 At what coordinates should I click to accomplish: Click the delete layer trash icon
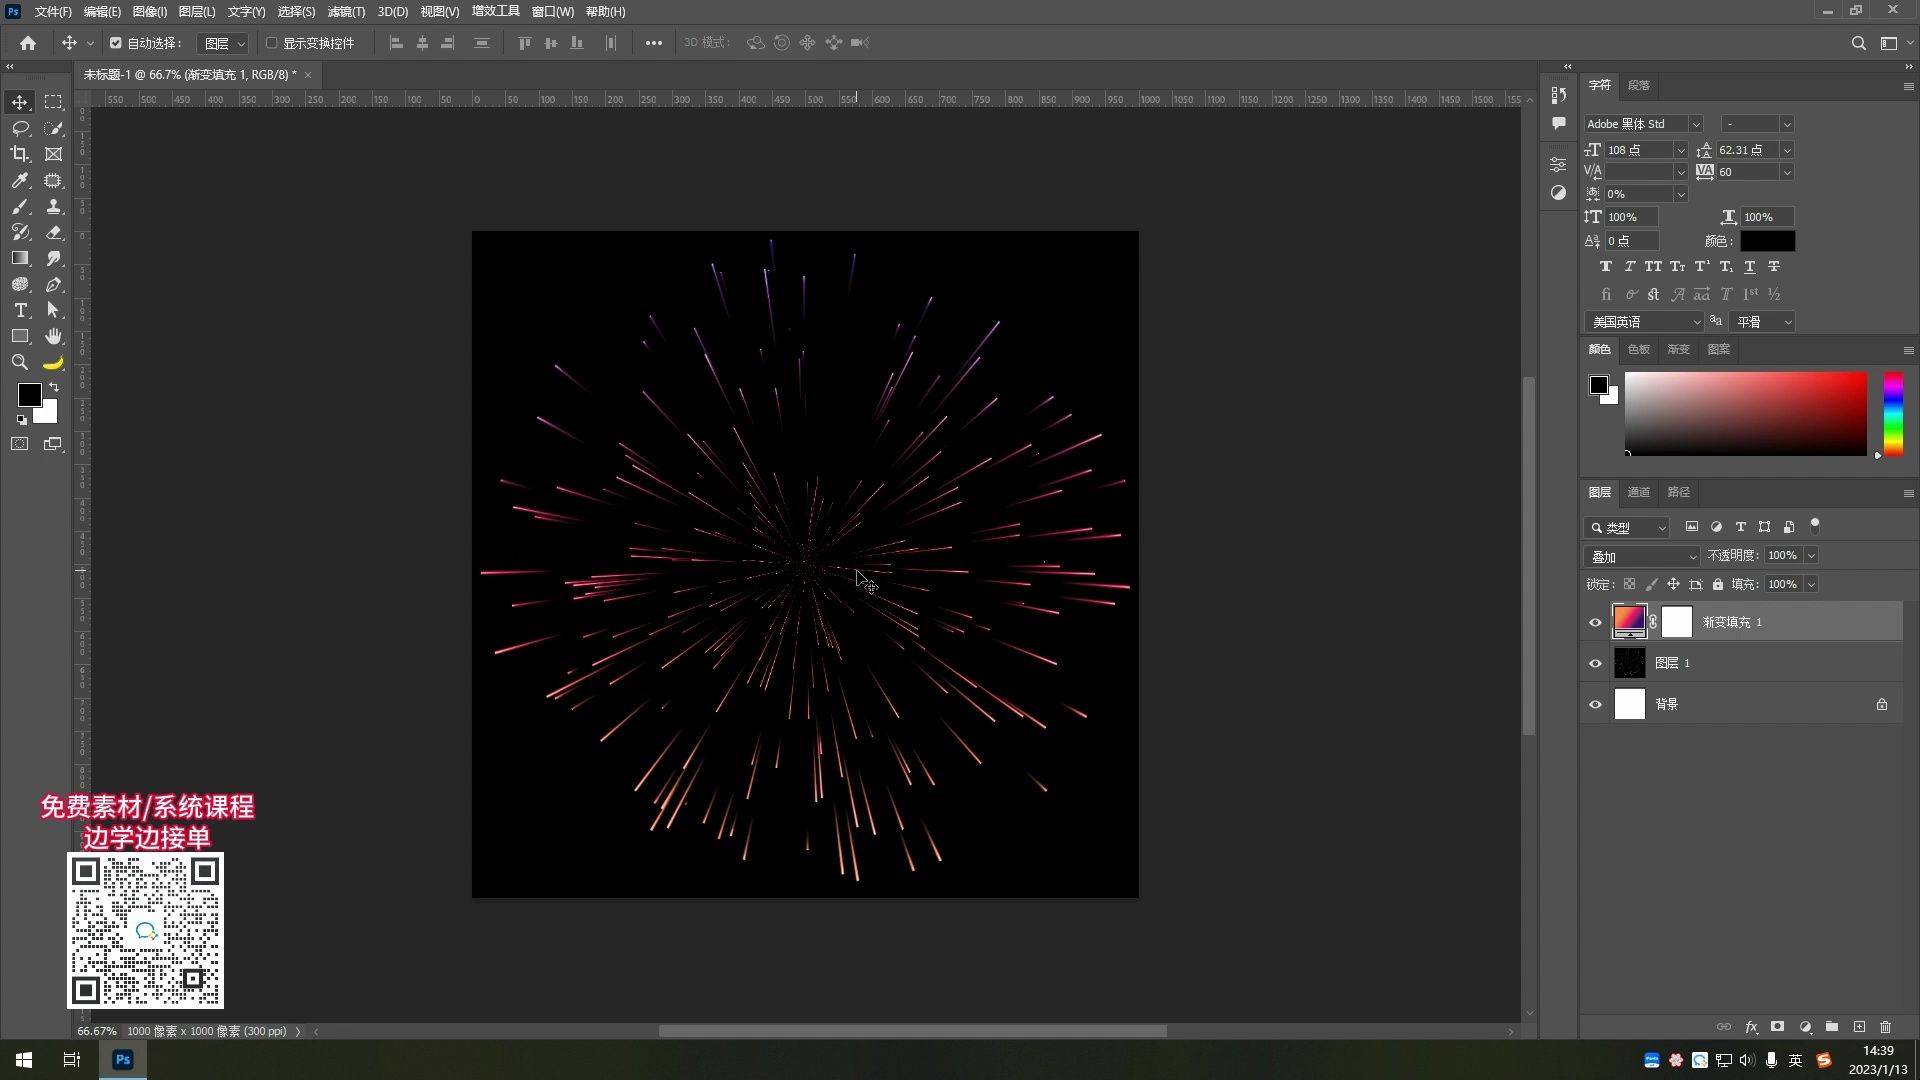click(x=1885, y=1027)
